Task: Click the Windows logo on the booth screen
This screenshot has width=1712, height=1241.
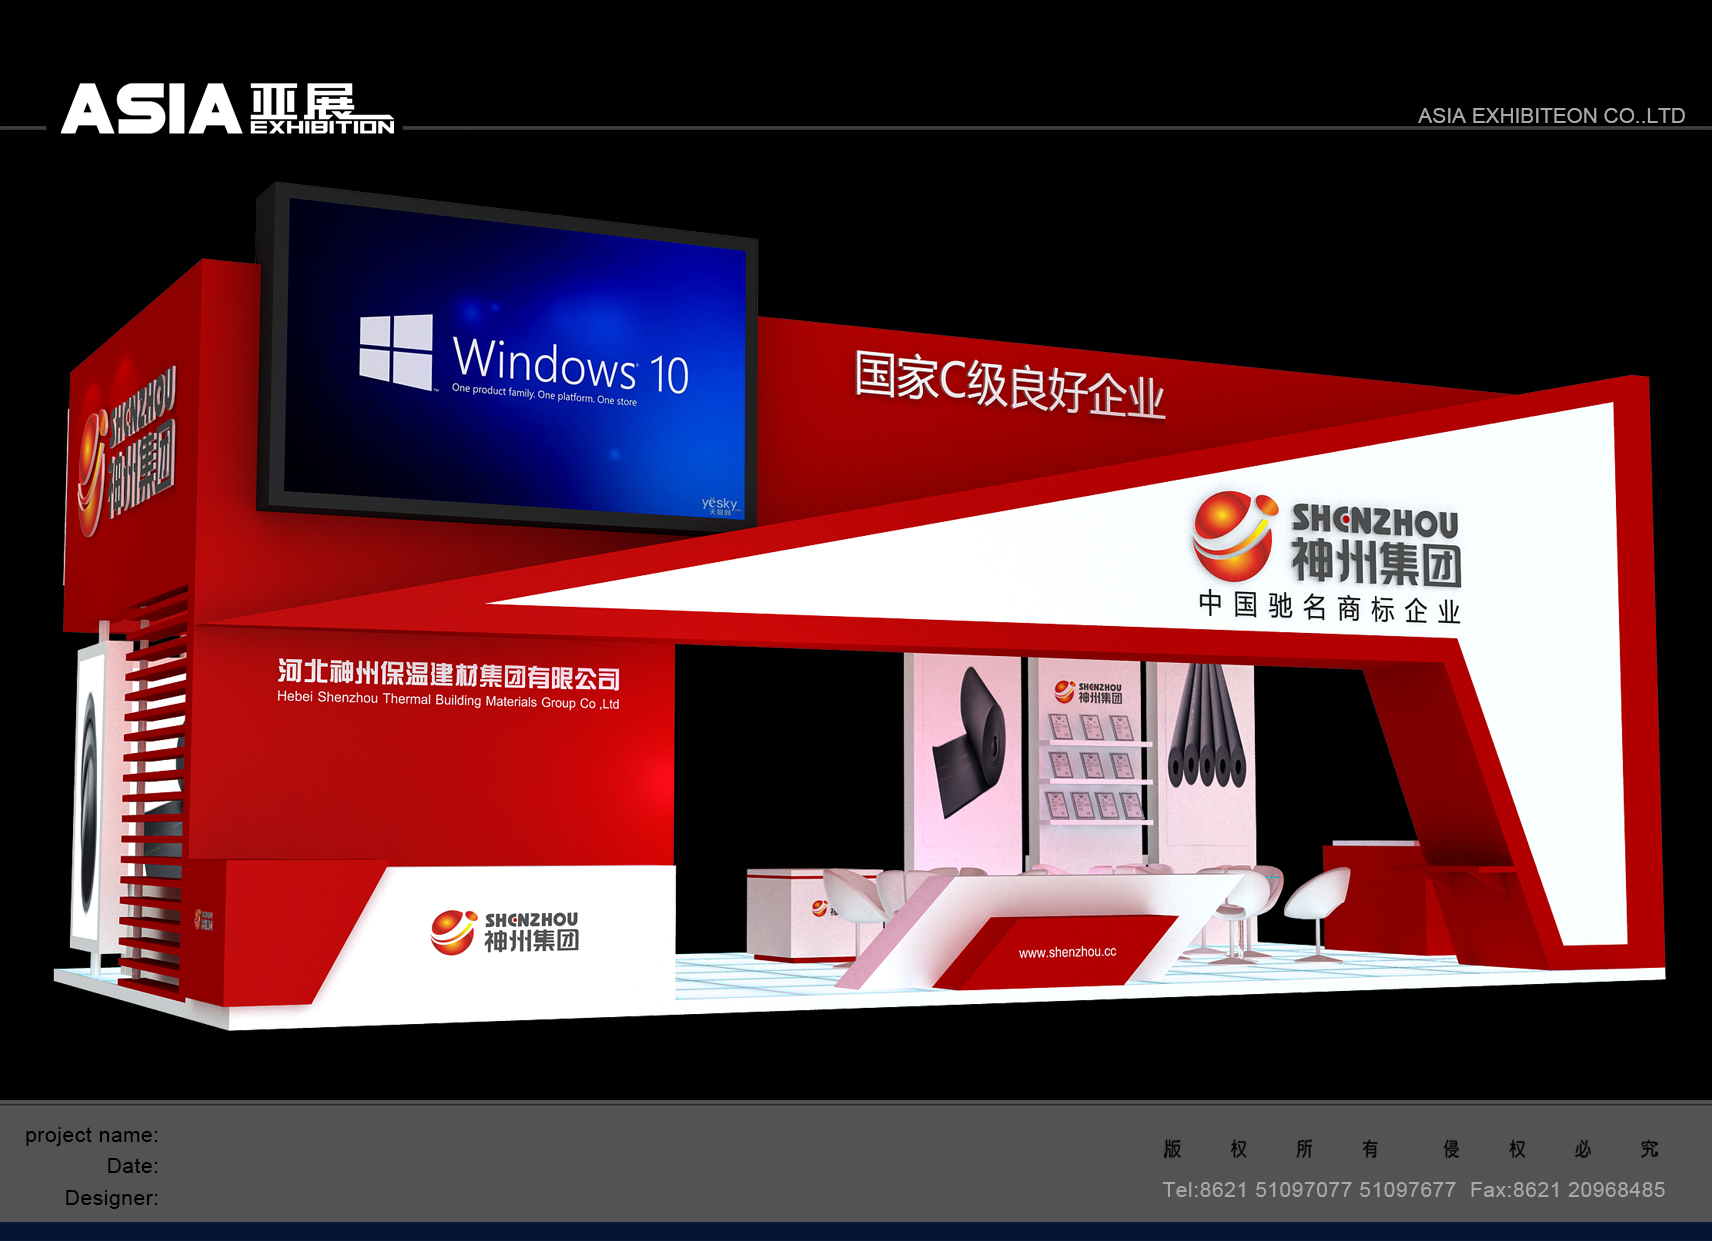Action: (396, 351)
